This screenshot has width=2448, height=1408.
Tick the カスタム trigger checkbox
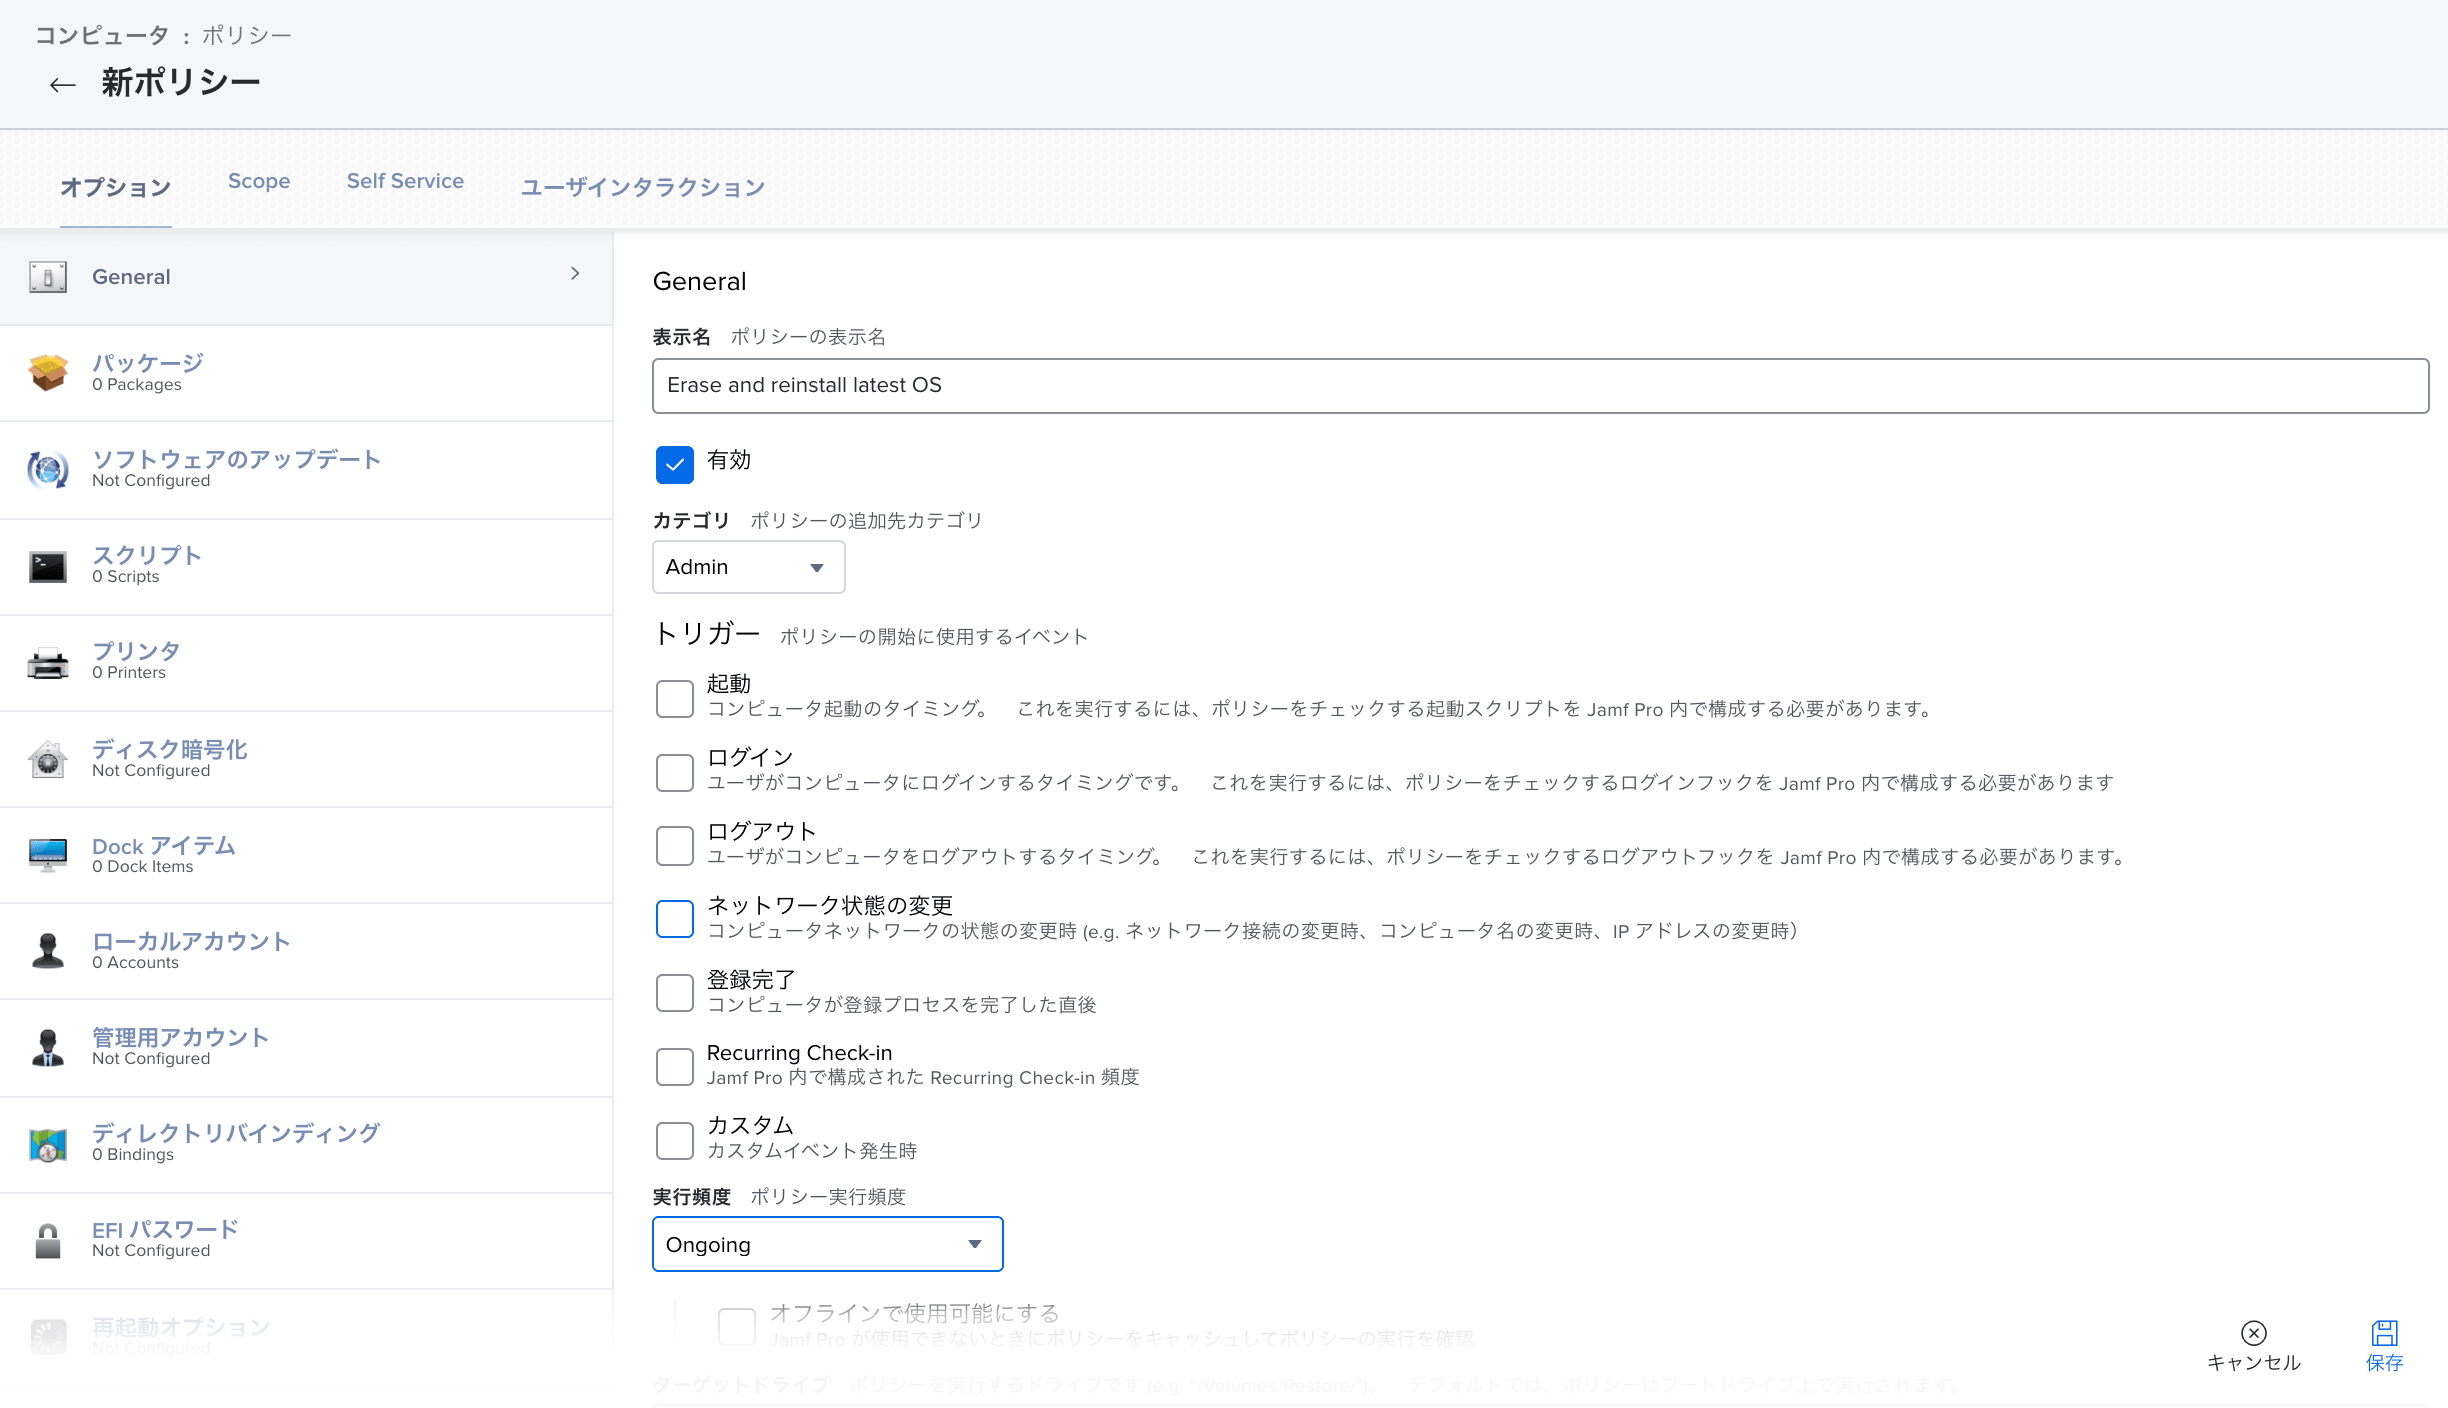(x=675, y=1140)
